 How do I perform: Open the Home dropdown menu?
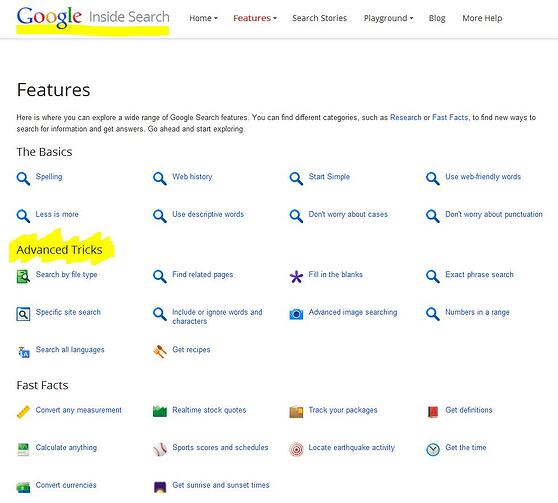[203, 18]
